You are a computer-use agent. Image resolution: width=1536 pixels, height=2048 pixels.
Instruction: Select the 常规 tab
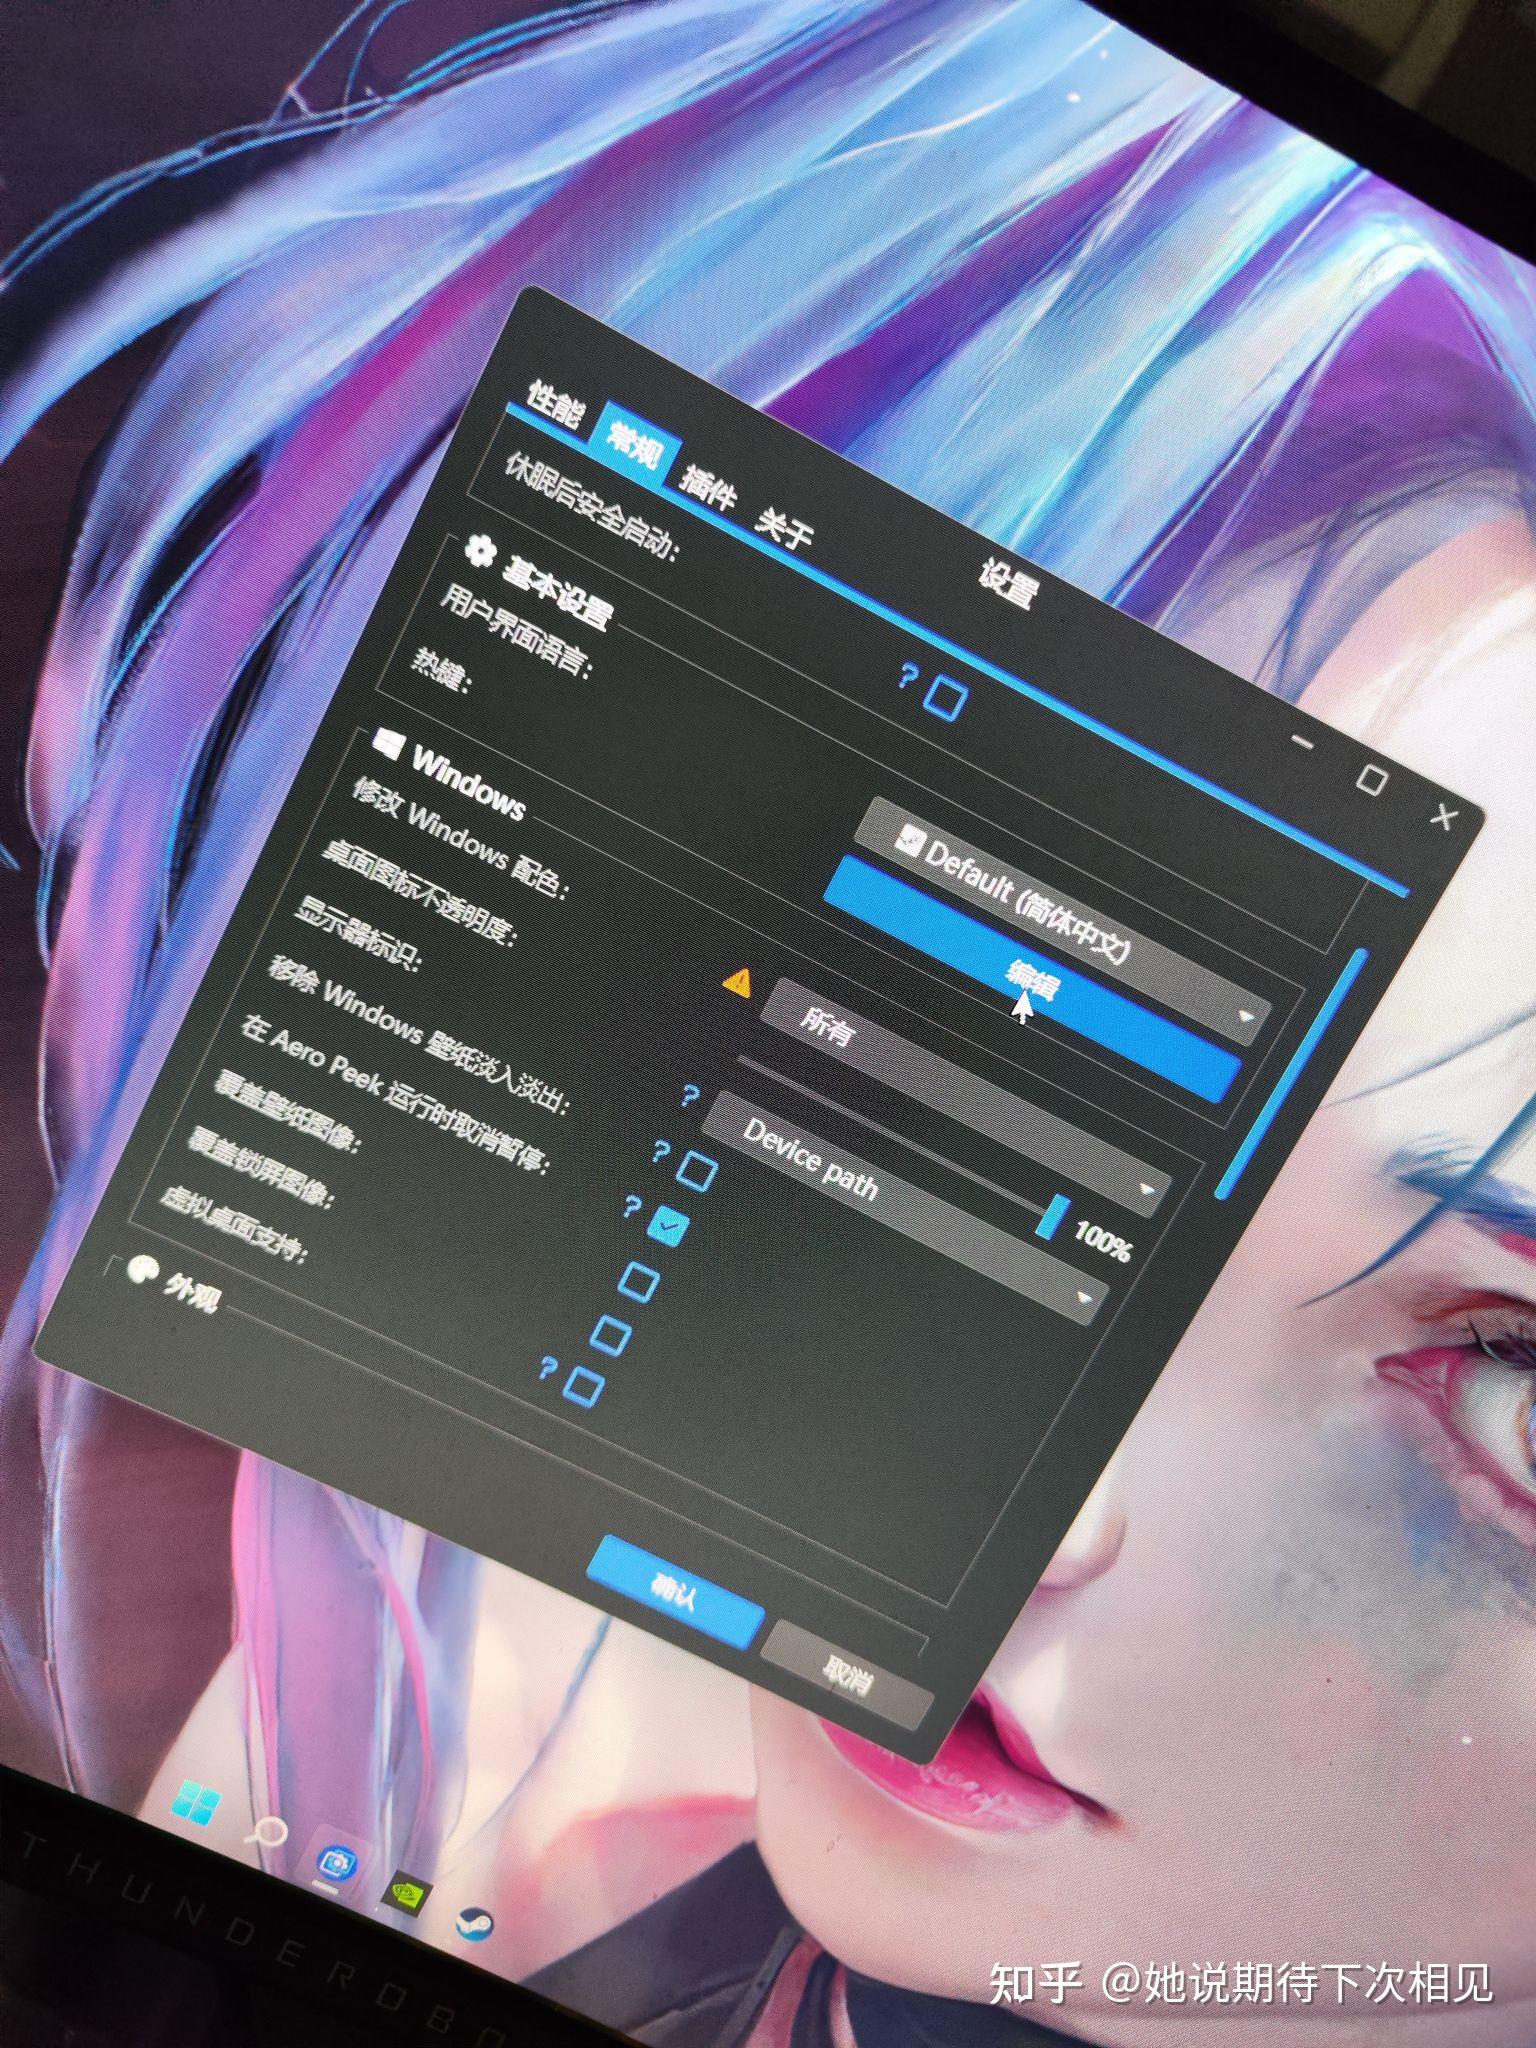pyautogui.click(x=636, y=447)
